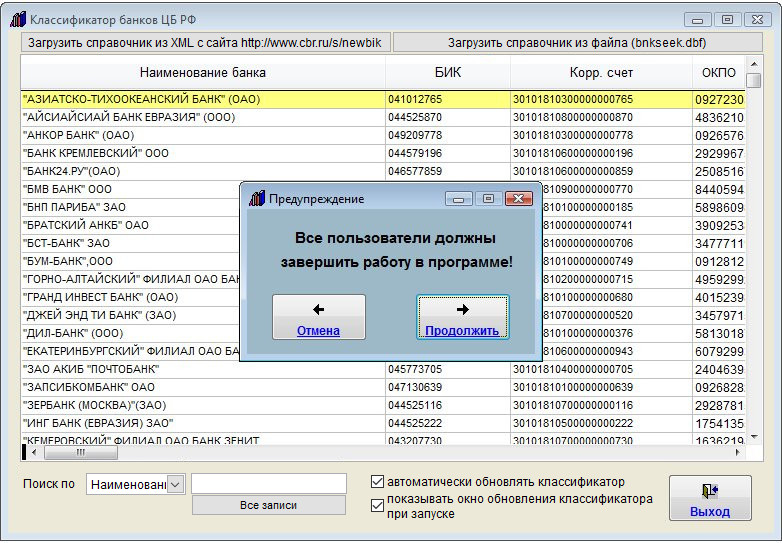This screenshot has width=782, height=543.
Task: Click the Выход exit door button
Action: click(709, 499)
